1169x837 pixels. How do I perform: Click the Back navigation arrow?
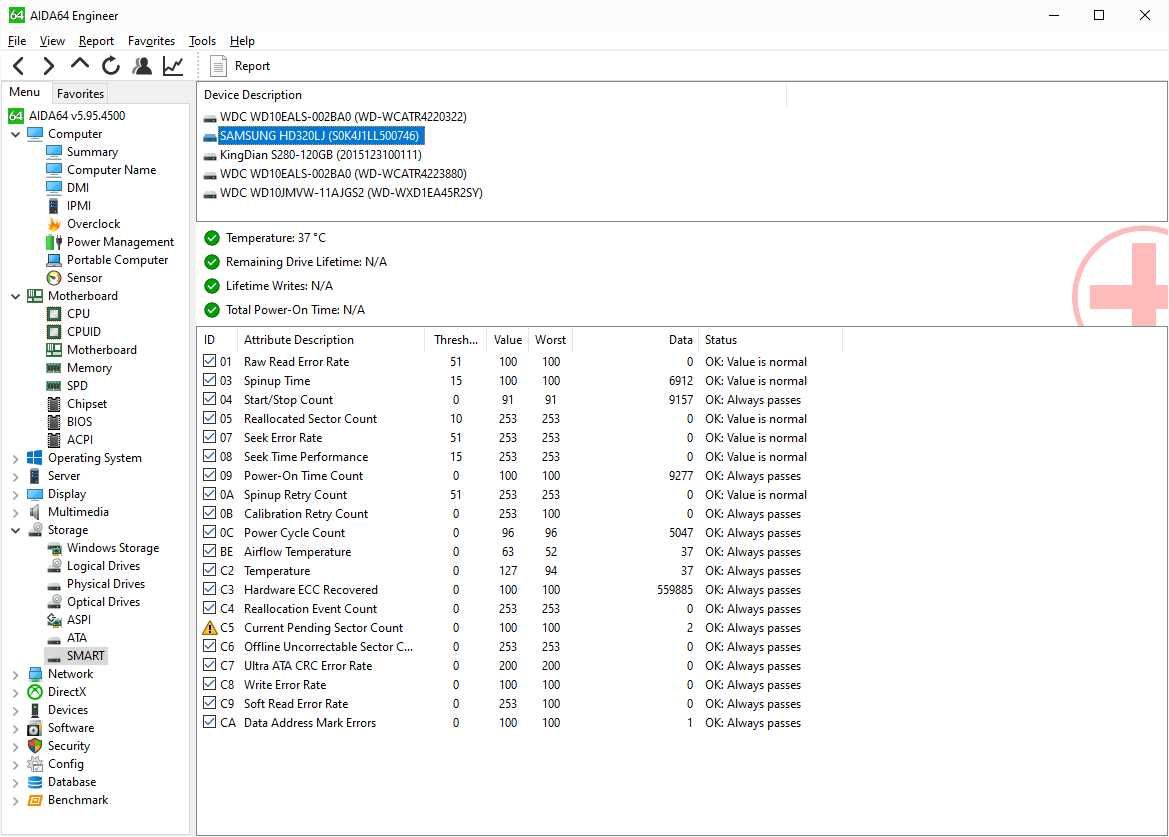click(x=19, y=66)
